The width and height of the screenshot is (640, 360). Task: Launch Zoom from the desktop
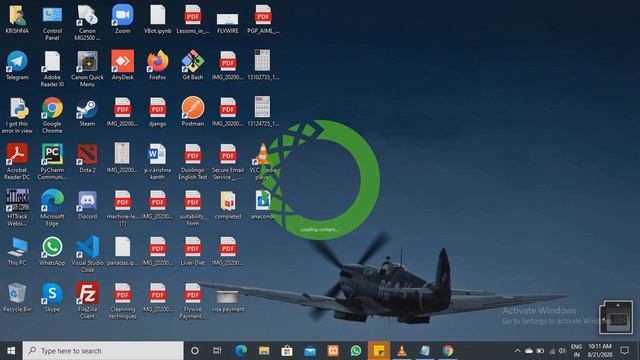pos(122,19)
